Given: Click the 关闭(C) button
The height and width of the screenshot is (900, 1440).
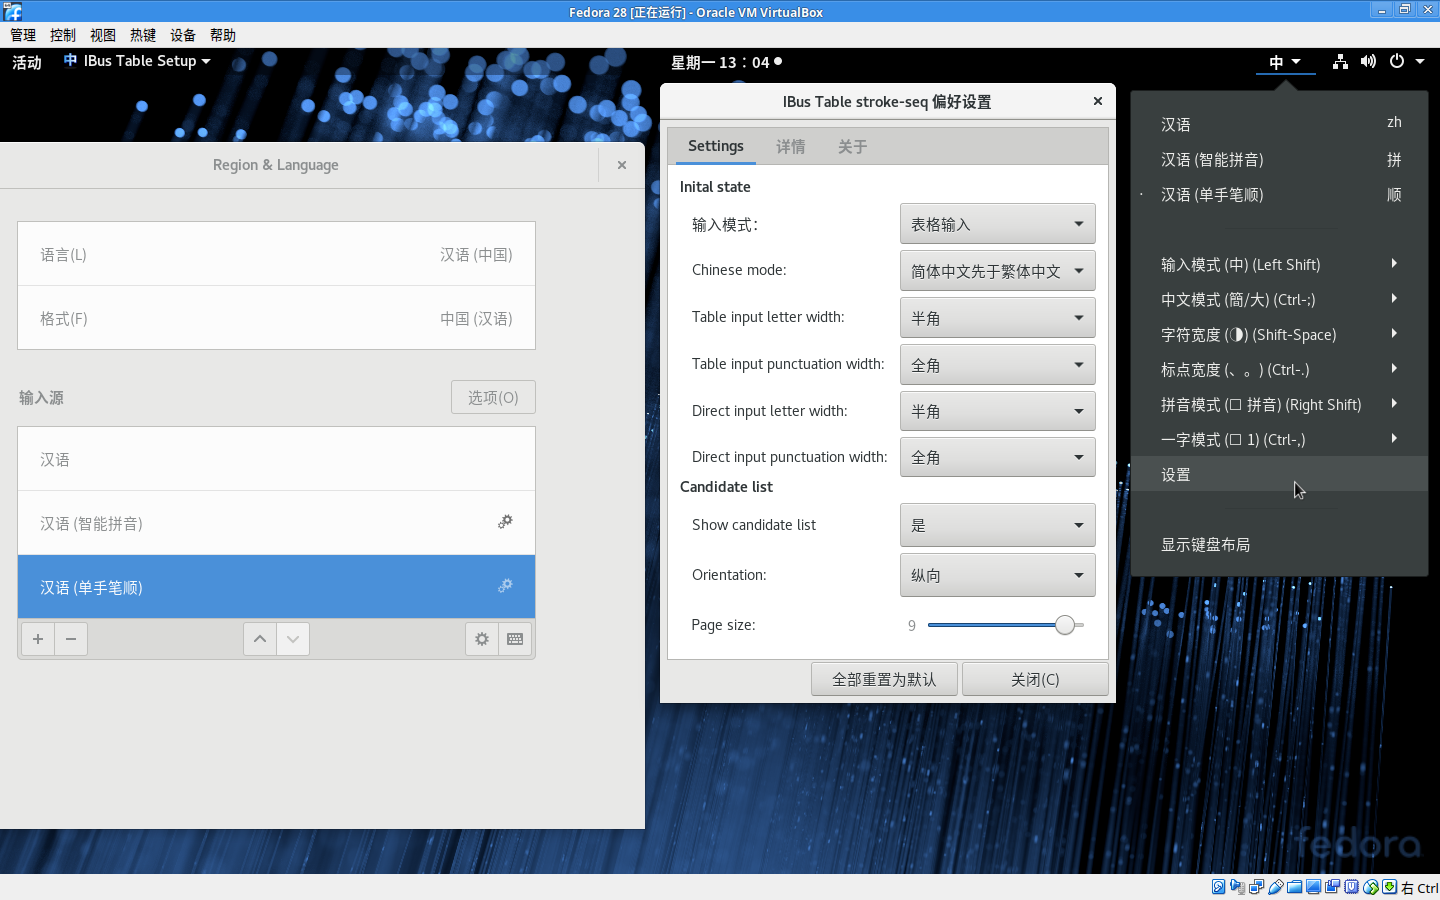Looking at the screenshot, I should [x=1035, y=679].
